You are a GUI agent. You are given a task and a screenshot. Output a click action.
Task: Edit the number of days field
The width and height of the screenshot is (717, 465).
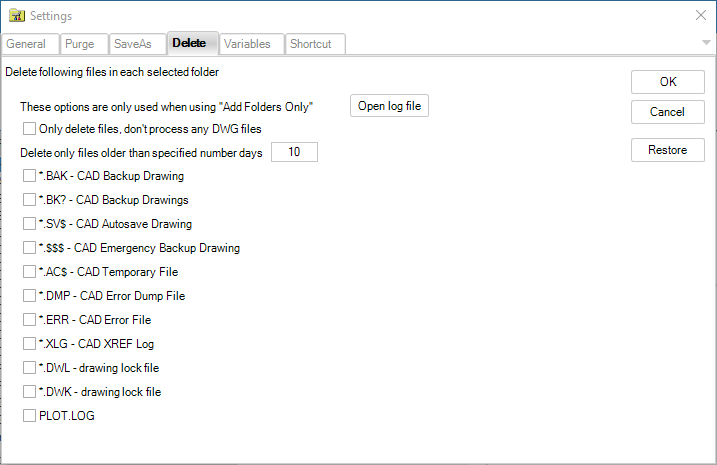coord(294,152)
